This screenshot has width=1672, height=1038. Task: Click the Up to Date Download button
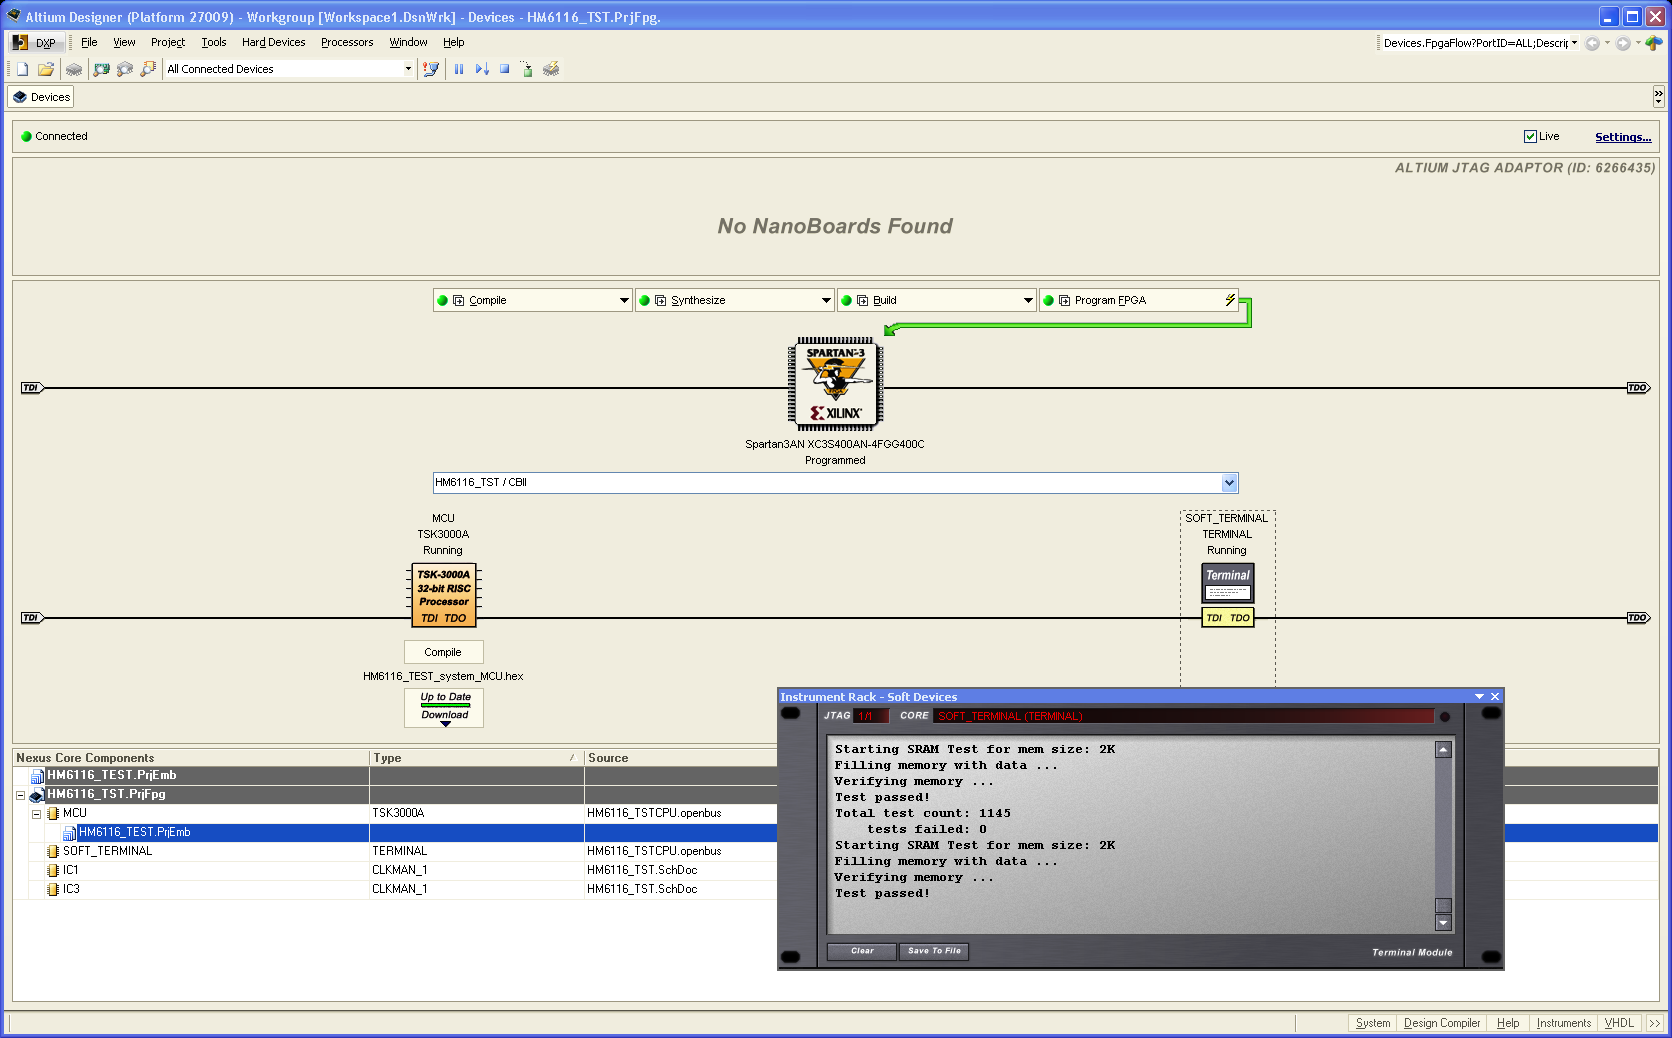[x=445, y=707]
